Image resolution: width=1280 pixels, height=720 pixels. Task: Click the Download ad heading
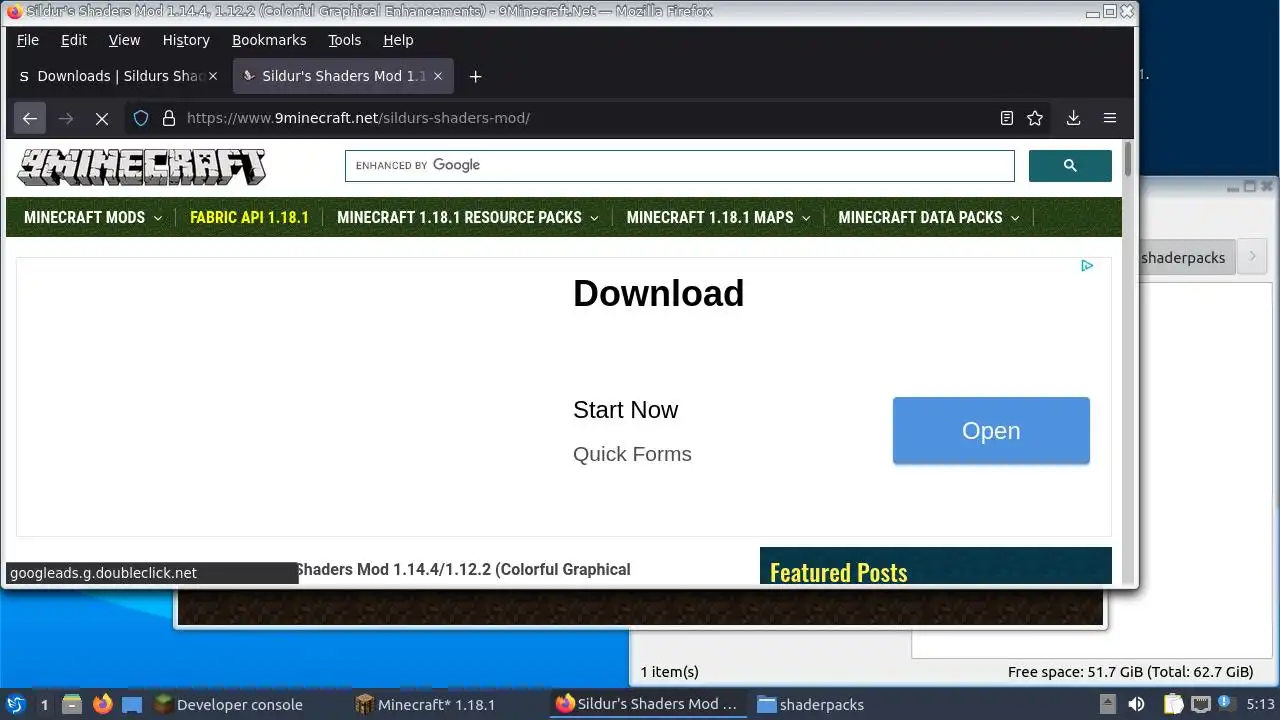pyautogui.click(x=658, y=294)
